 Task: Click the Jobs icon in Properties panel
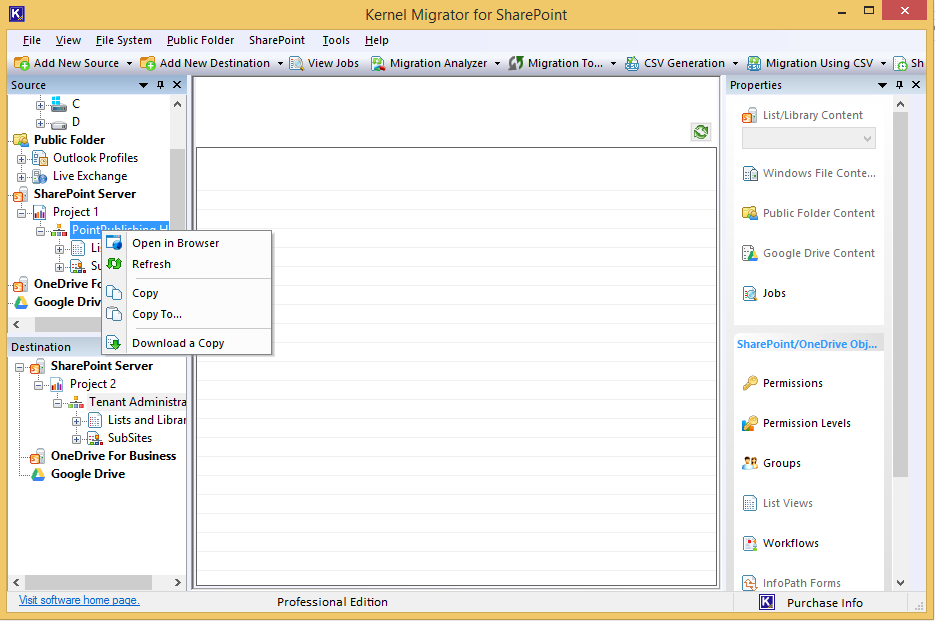pyautogui.click(x=750, y=293)
